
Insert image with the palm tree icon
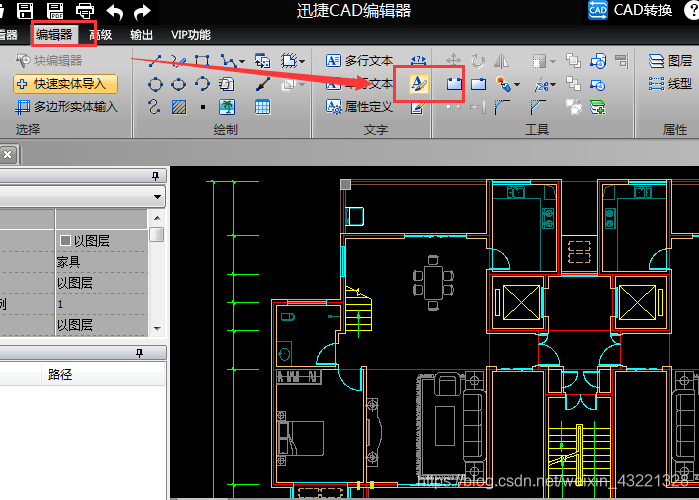227,107
